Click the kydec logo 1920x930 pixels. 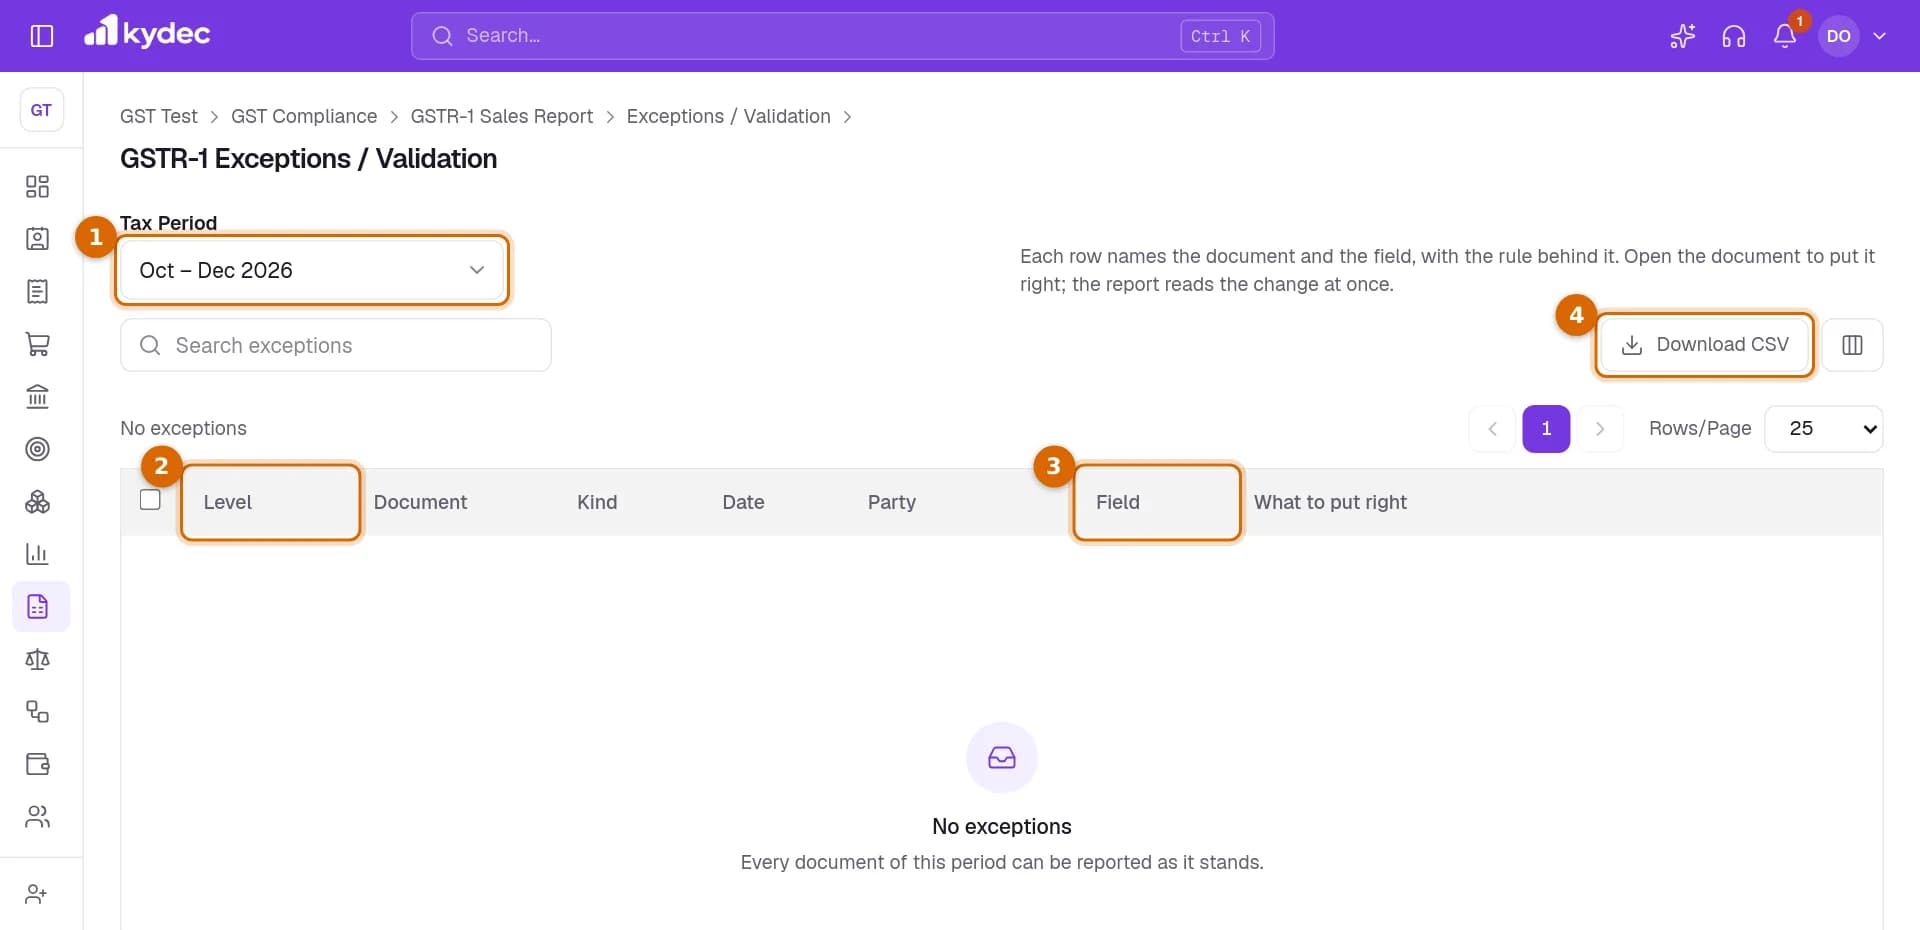(x=147, y=33)
